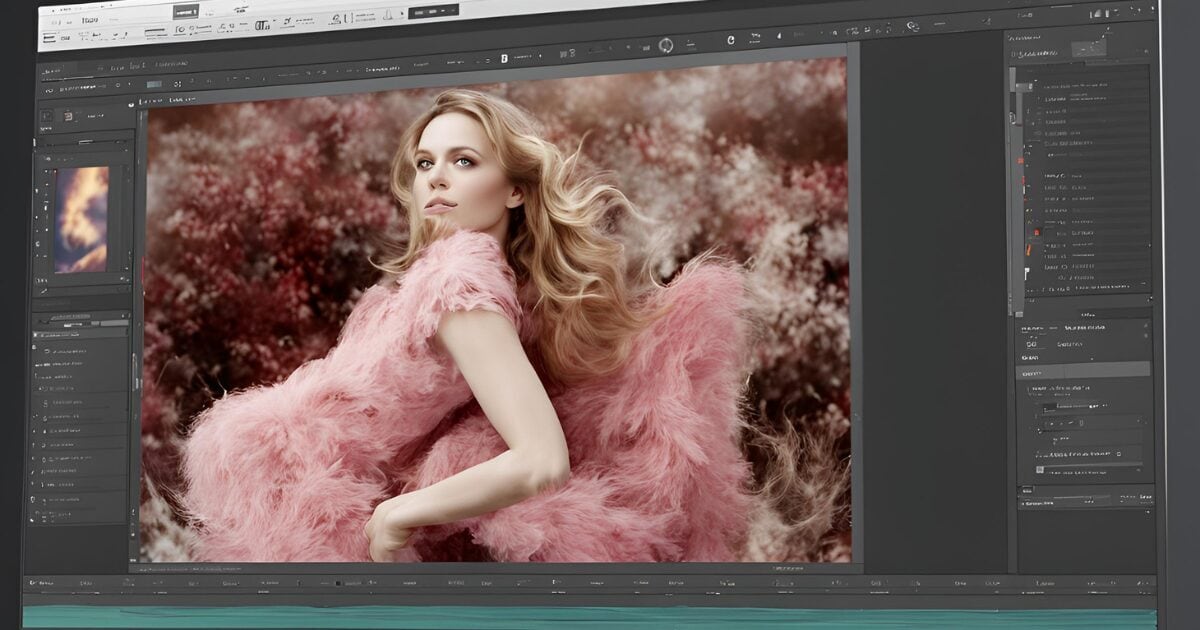Screen dimensions: 1200x630
Task: Click the first label in the bottom status bar
Action: pos(44,581)
